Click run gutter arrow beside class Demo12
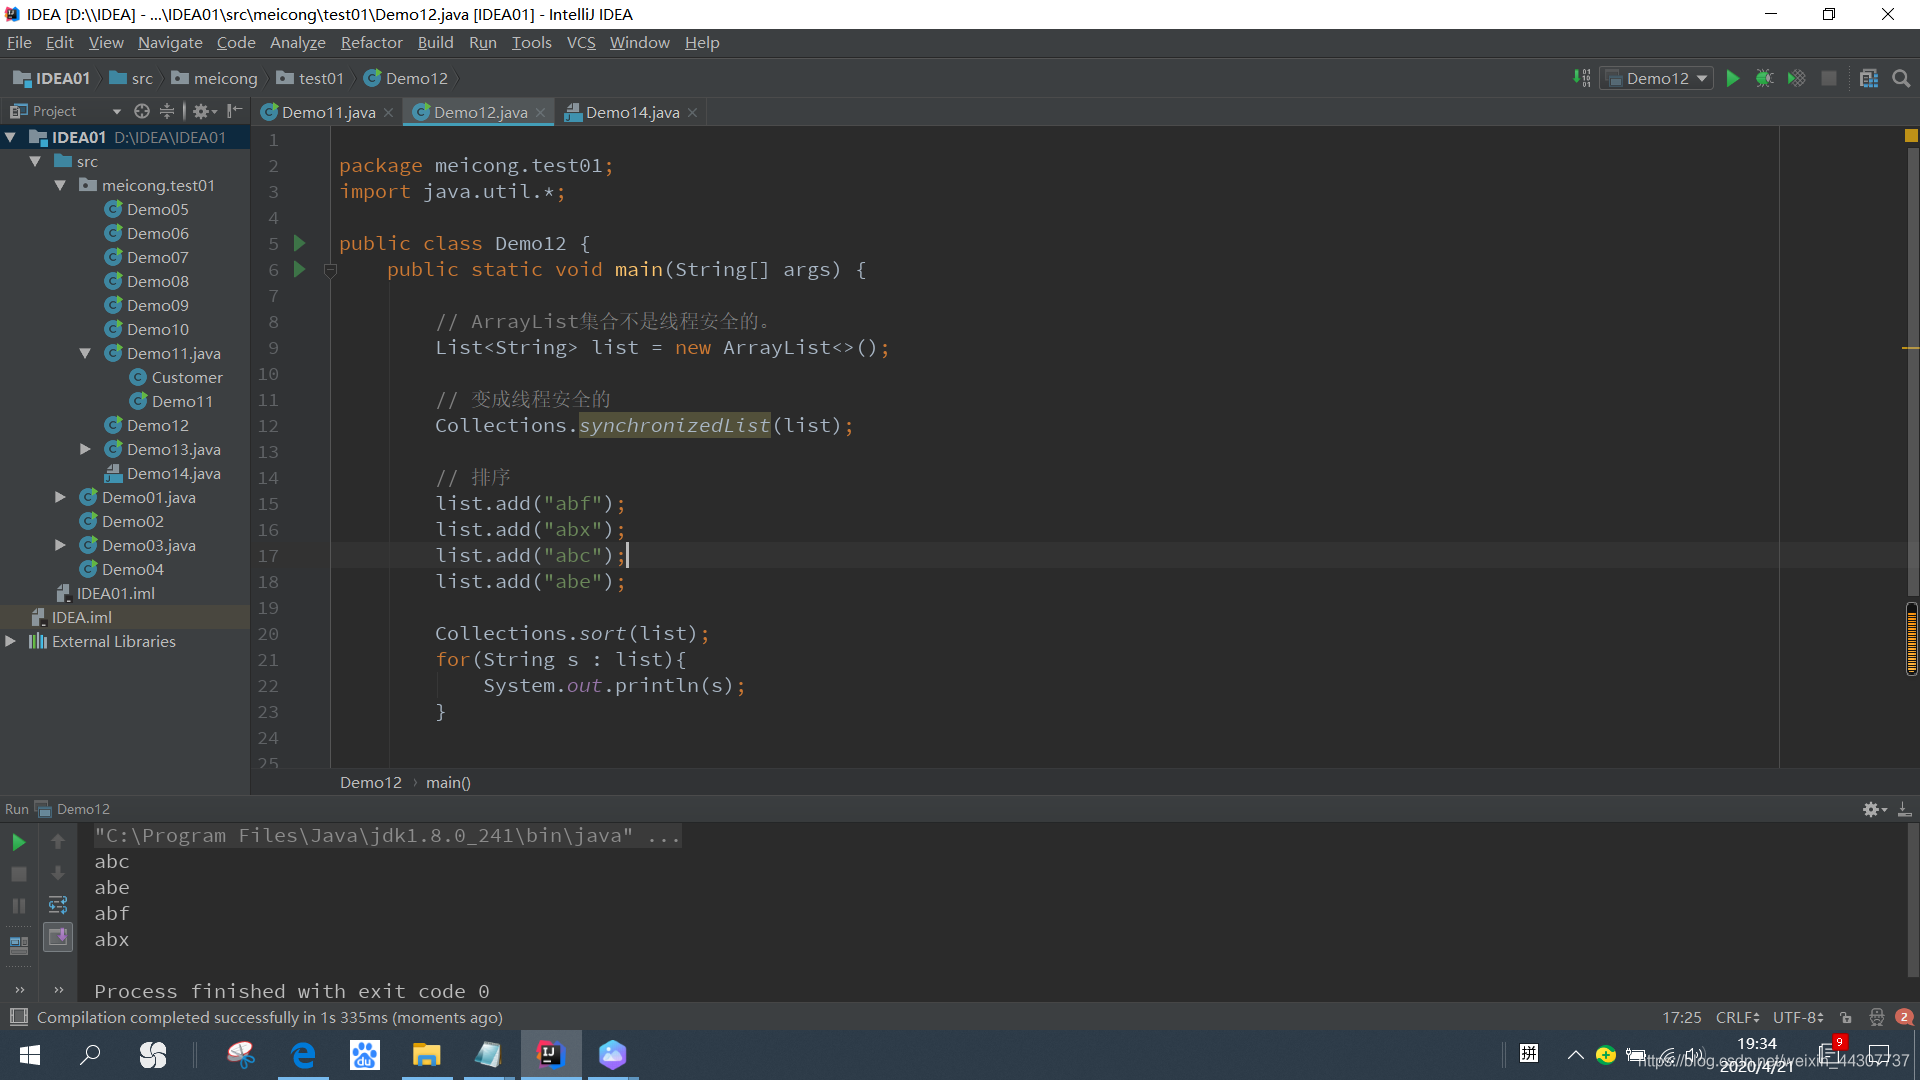The image size is (1920, 1080). (x=299, y=243)
